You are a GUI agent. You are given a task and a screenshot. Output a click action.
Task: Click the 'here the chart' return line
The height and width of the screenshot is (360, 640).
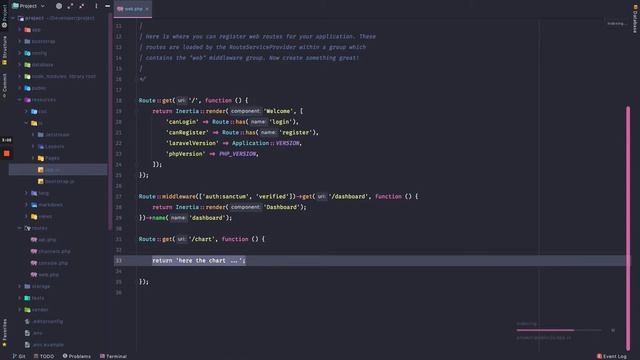pos(199,260)
